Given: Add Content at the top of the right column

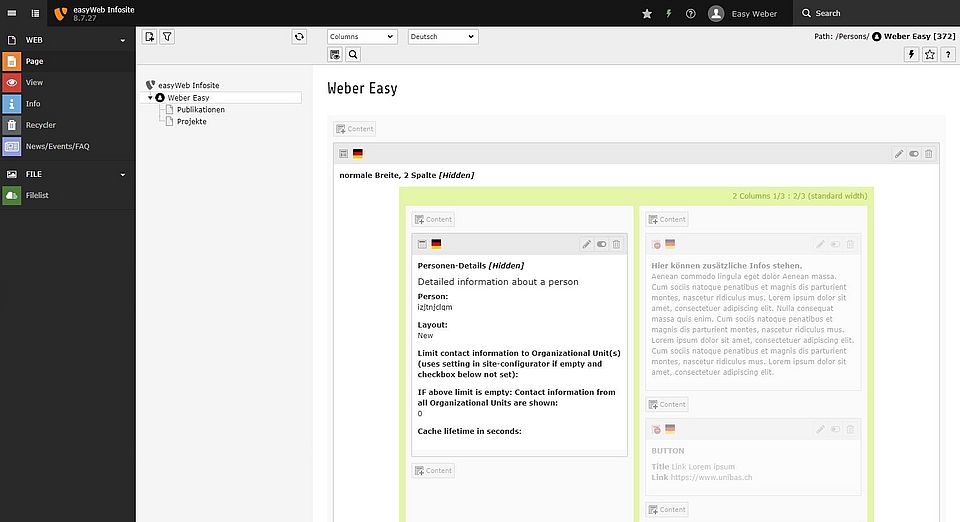Looking at the screenshot, I should pyautogui.click(x=667, y=219).
